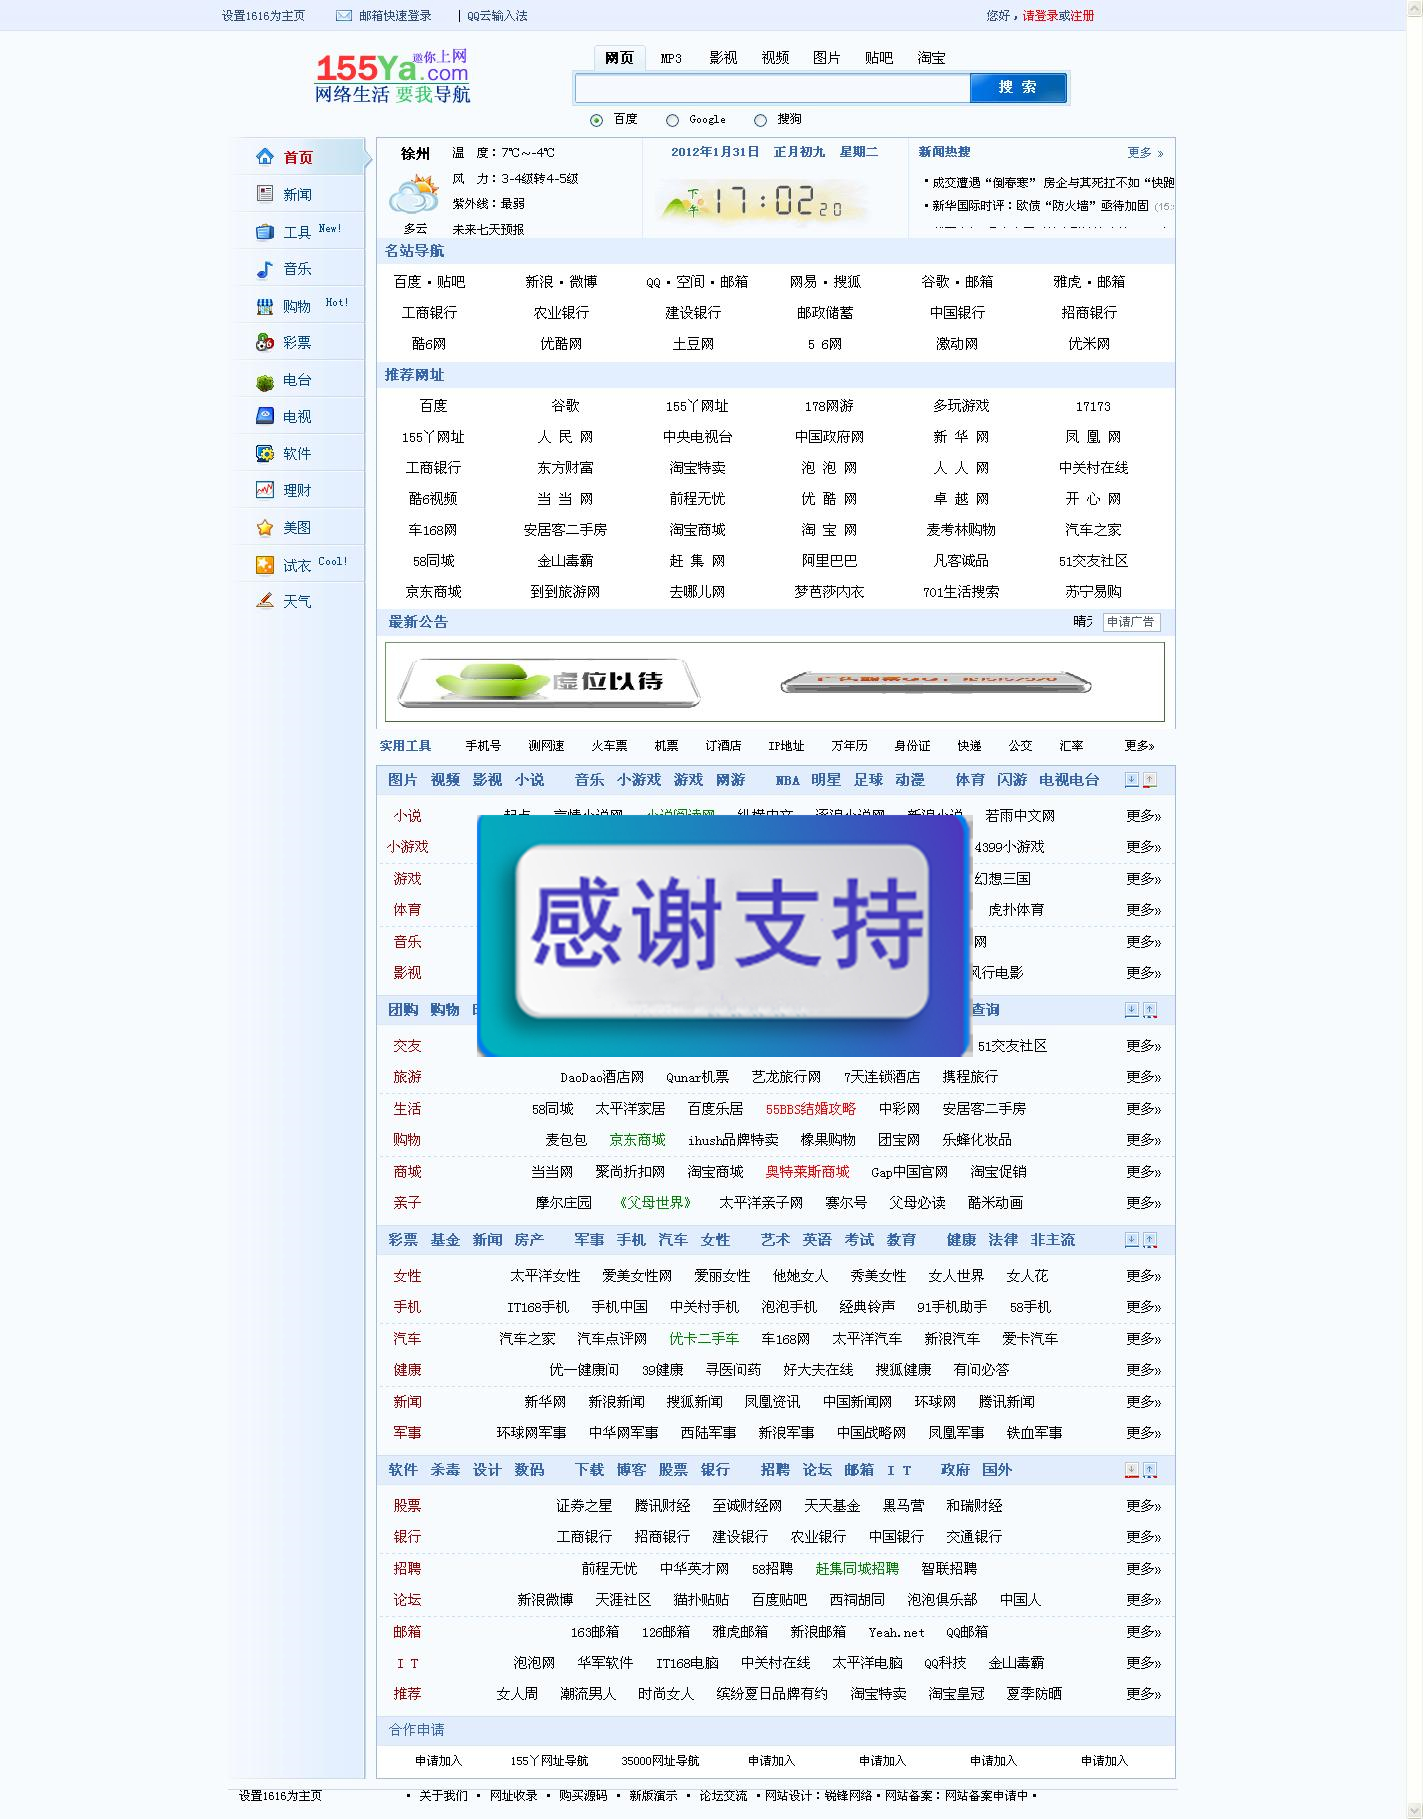Click up arrow on 软件 杀毒 section header
The image size is (1423, 1819).
click(x=1150, y=1470)
